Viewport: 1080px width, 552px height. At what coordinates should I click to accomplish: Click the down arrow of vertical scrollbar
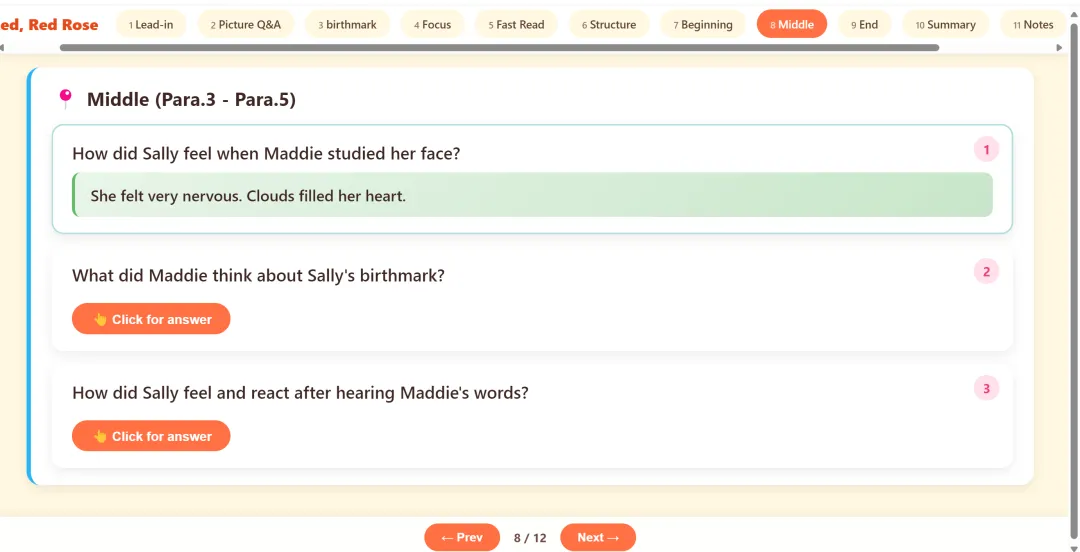[x=1074, y=547]
